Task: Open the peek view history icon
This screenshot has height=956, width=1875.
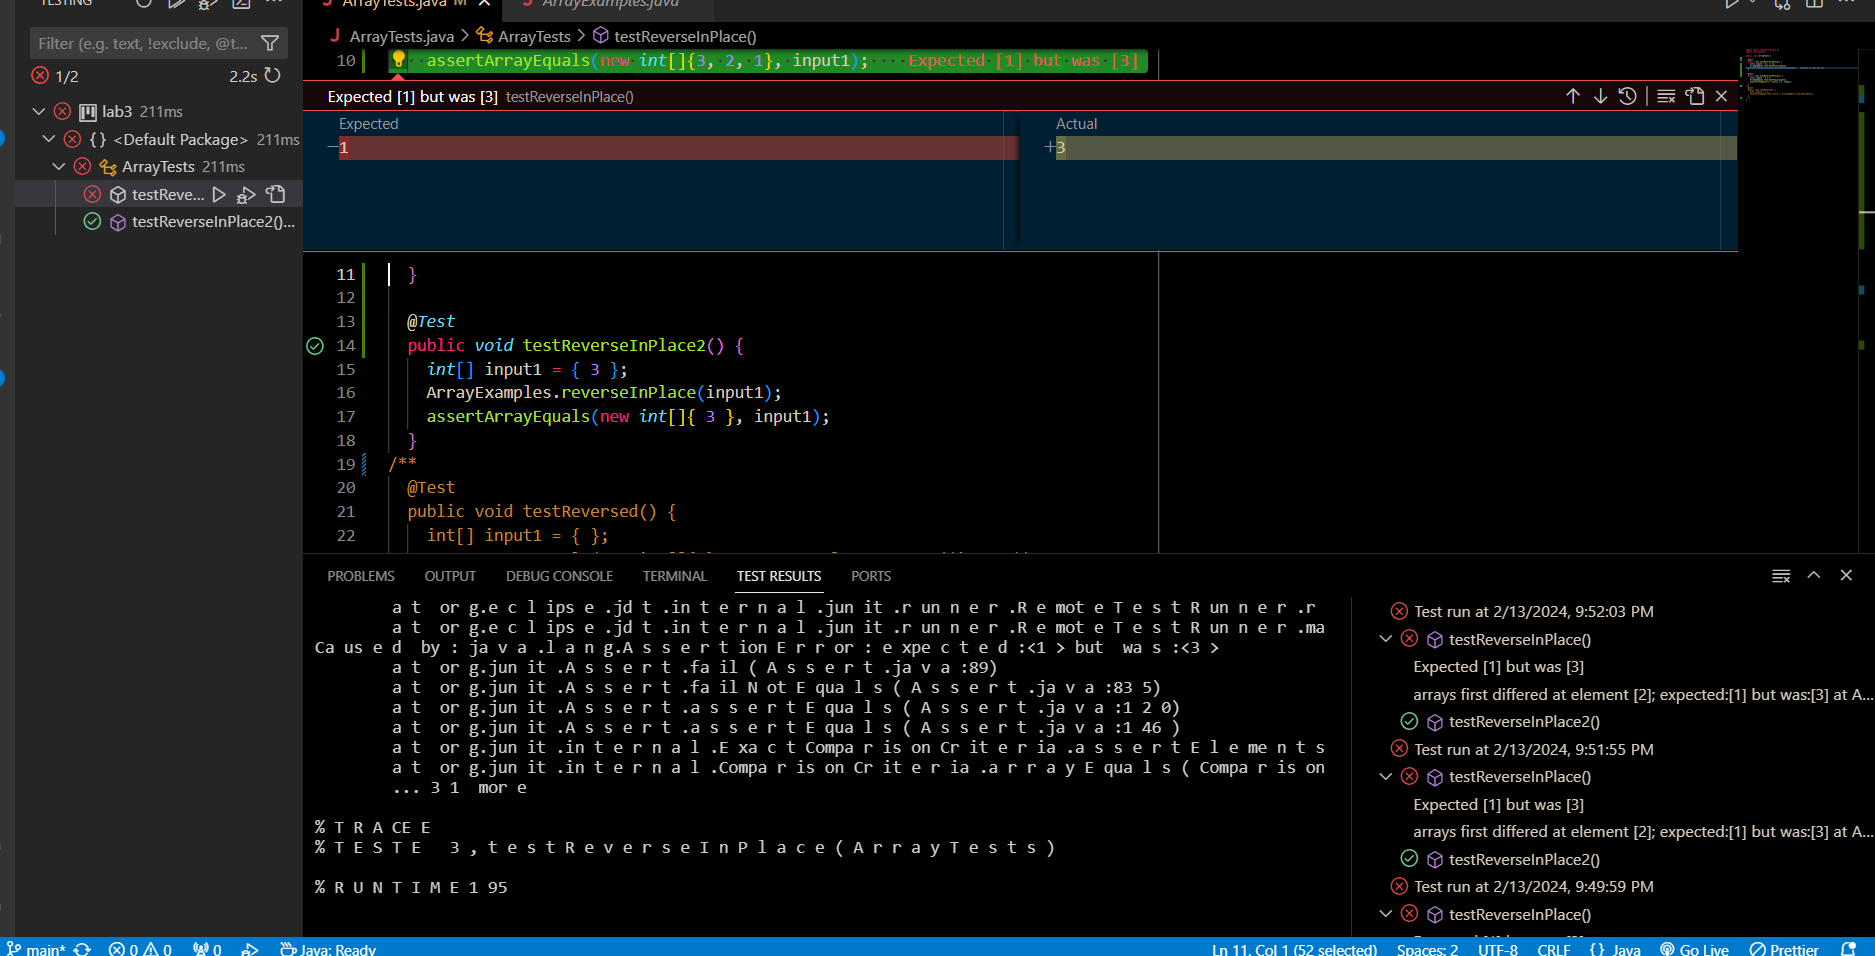Action: [x=1627, y=96]
